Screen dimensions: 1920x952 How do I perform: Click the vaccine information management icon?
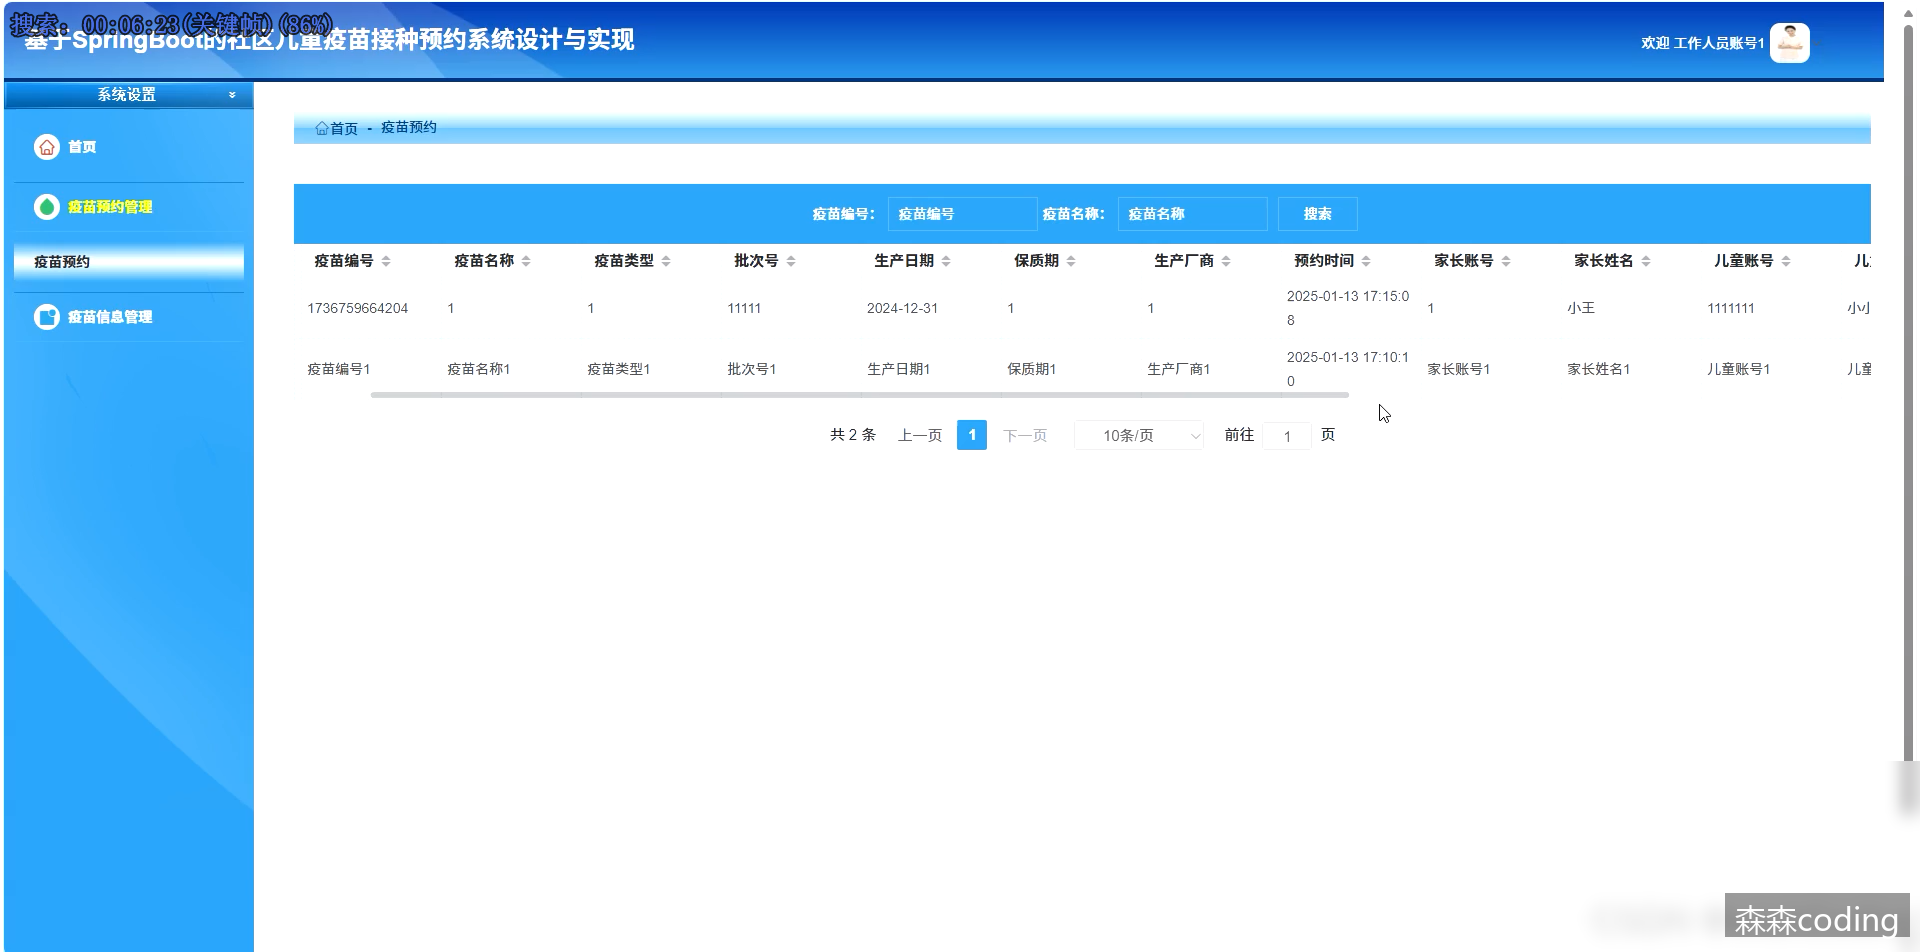coord(47,317)
